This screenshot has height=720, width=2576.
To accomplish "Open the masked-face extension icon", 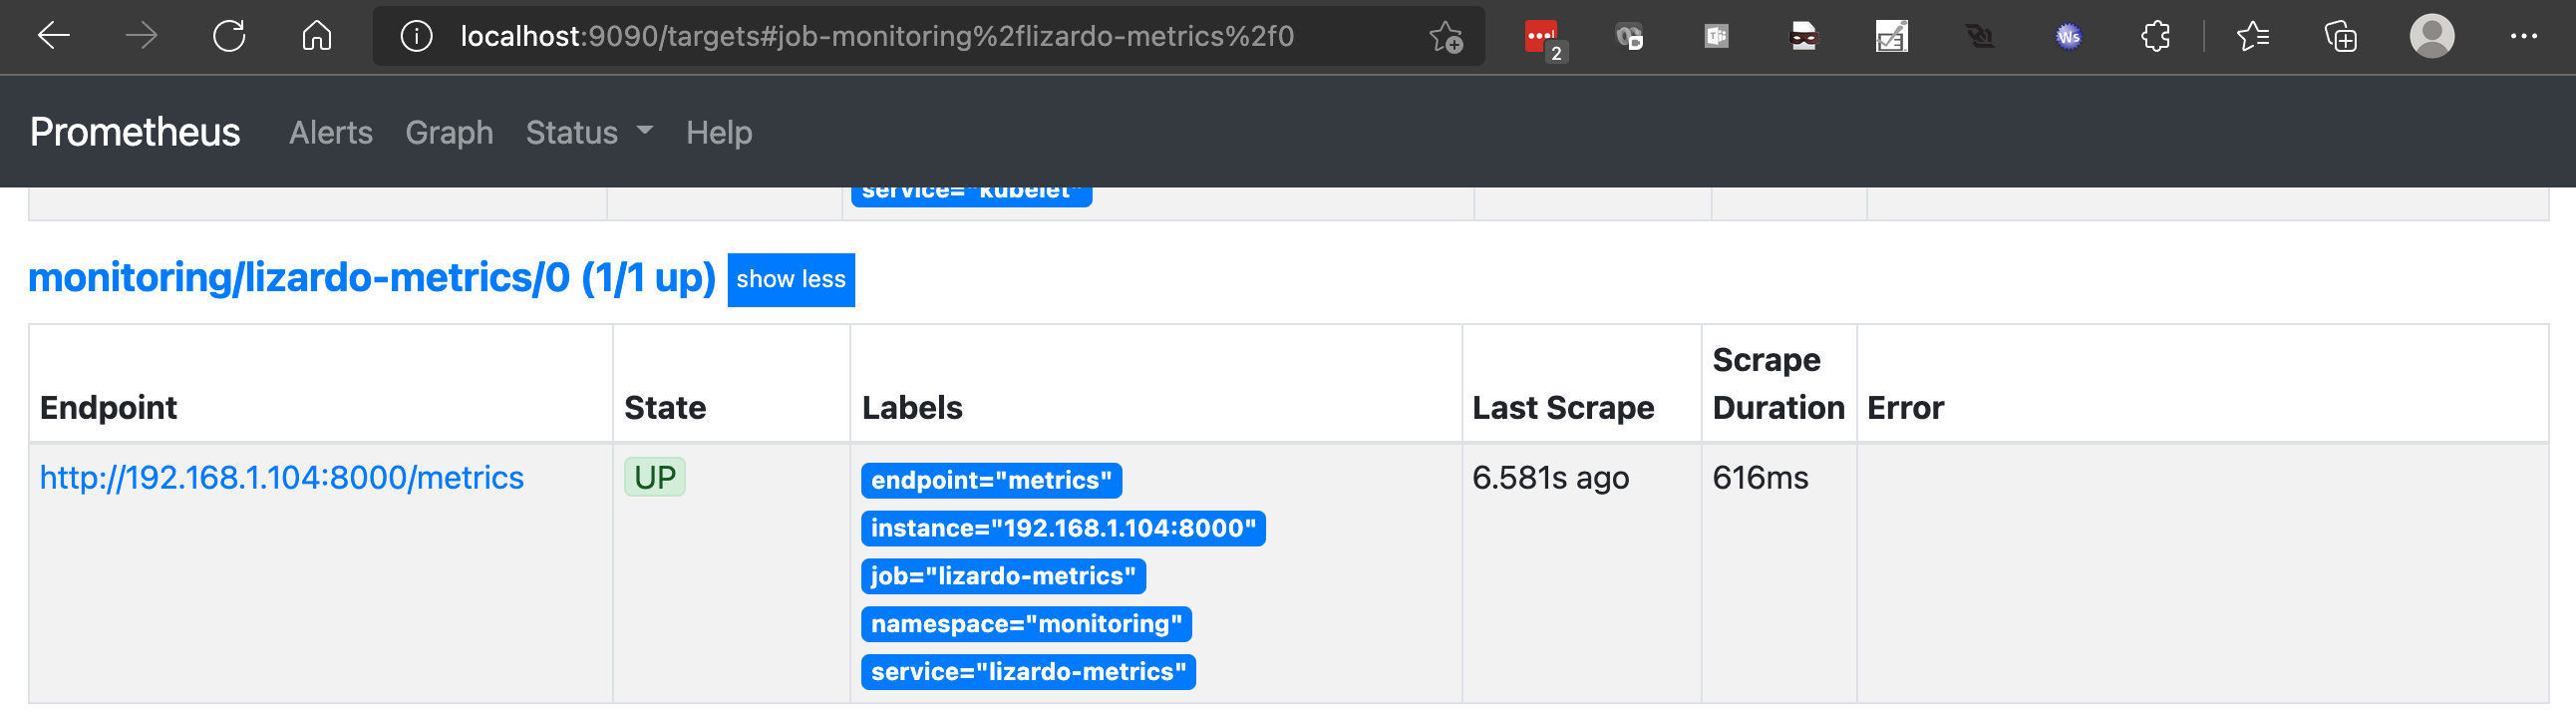I will 1803,37.
